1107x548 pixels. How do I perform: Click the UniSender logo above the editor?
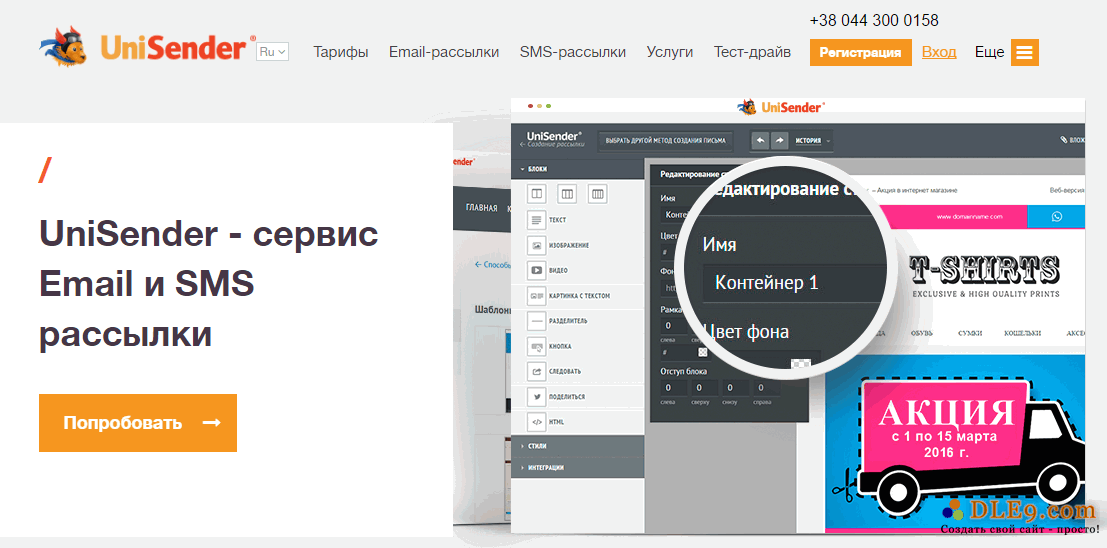point(781,107)
